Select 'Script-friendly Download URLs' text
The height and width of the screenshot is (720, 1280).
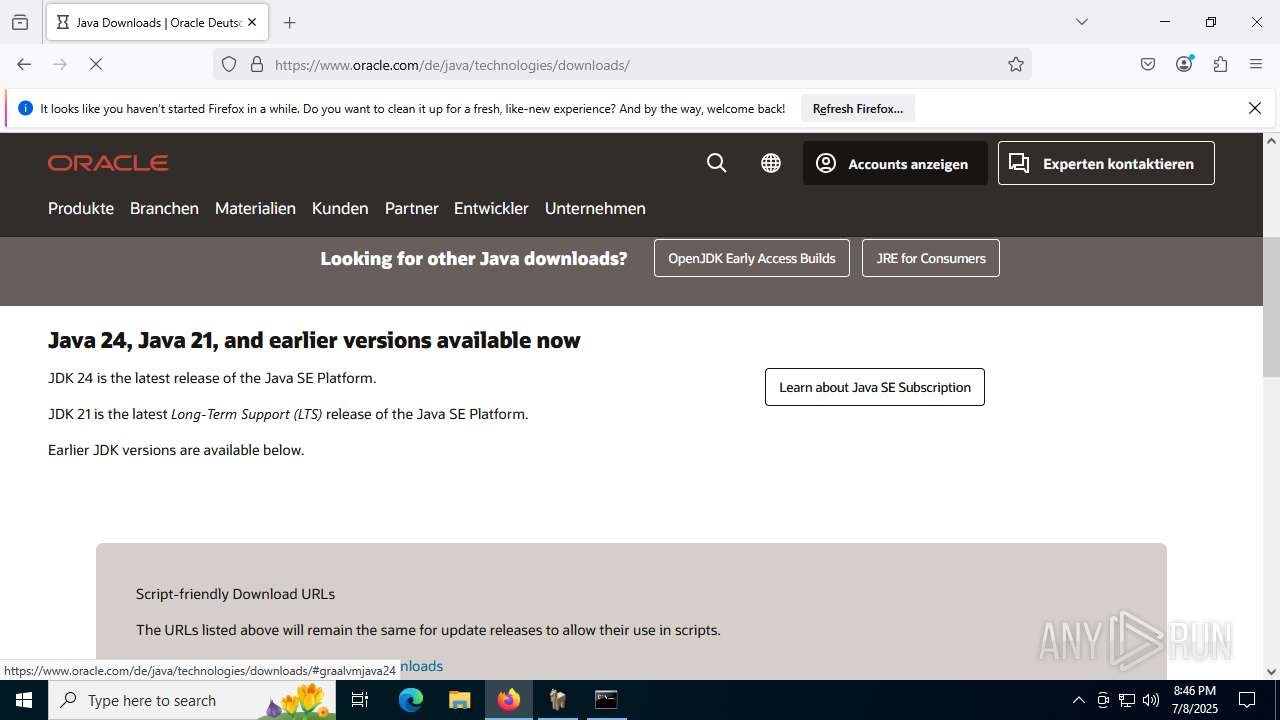pos(235,594)
